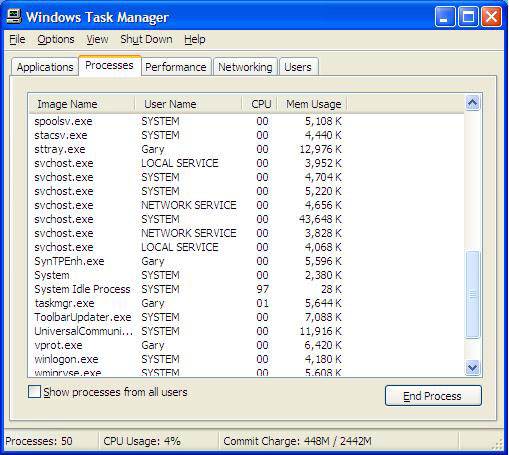Click the Task Manager title bar icon
The width and height of the screenshot is (509, 455).
click(x=14, y=16)
